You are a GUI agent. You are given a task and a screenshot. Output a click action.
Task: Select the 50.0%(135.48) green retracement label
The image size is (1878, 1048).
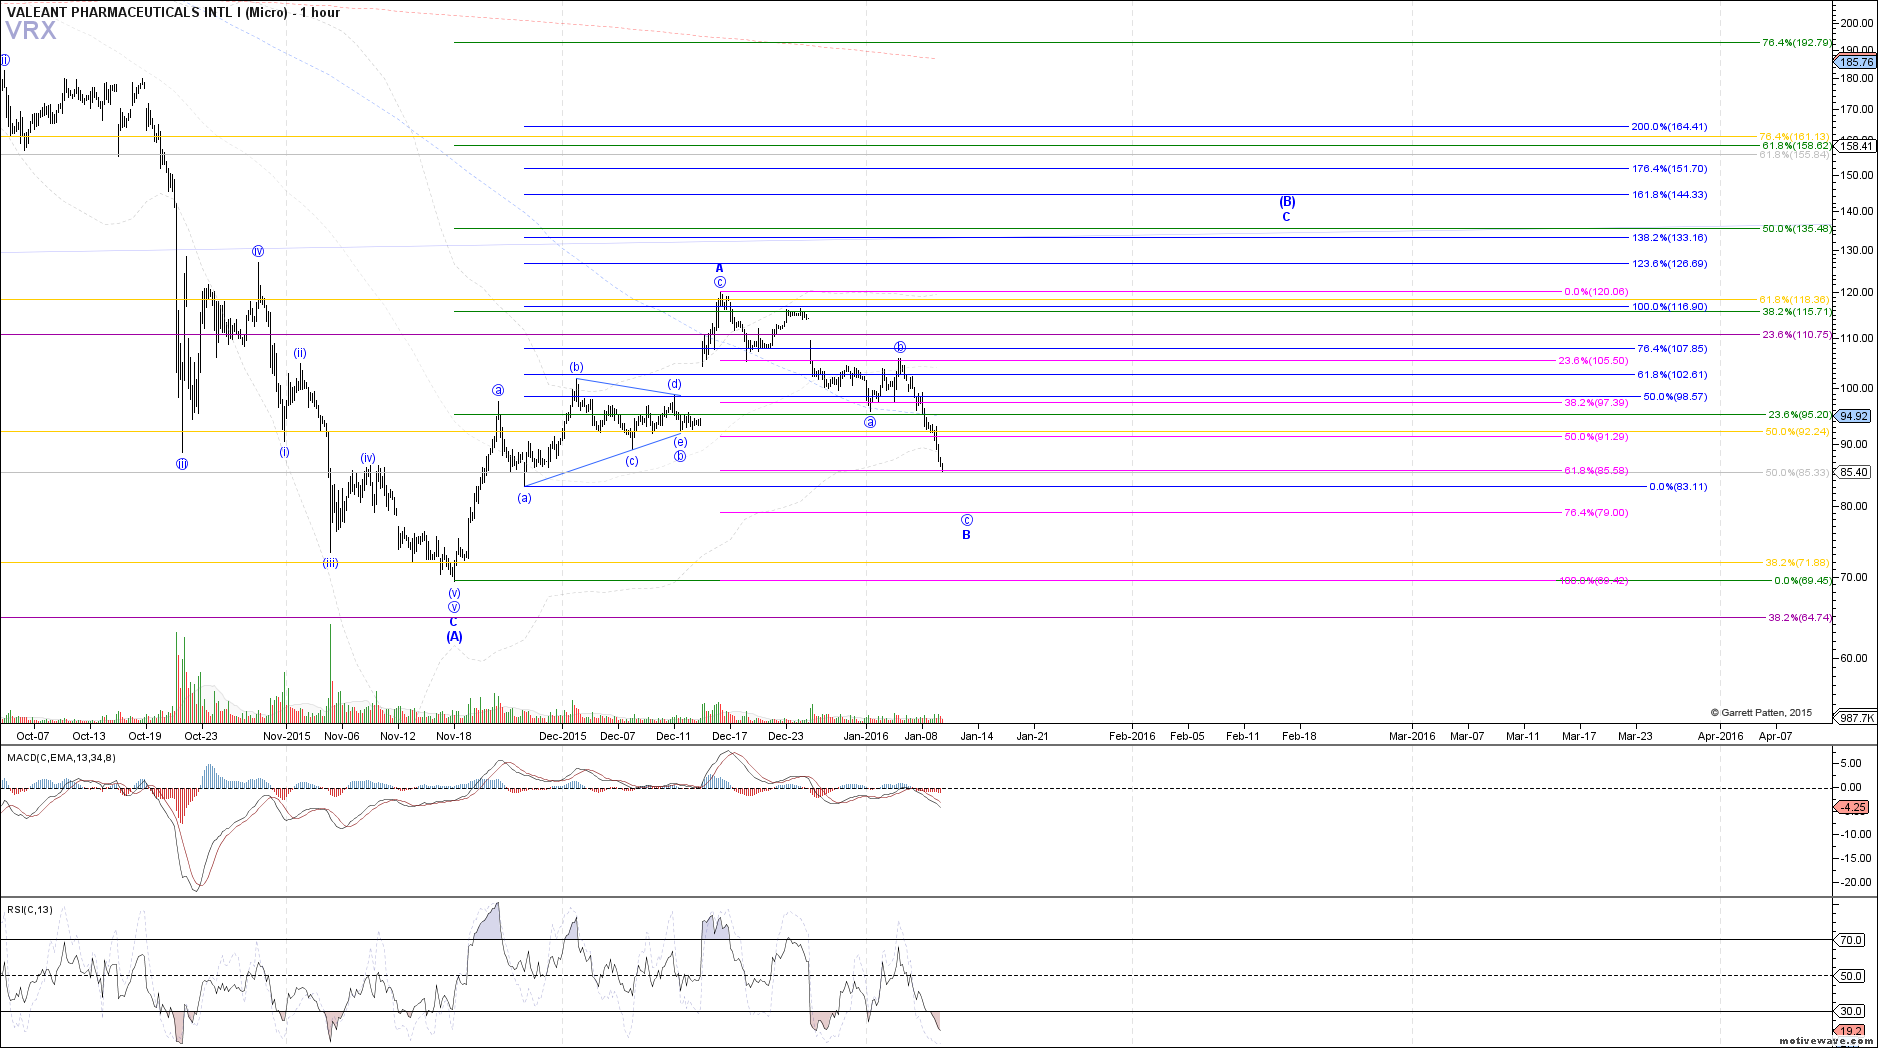1796,229
